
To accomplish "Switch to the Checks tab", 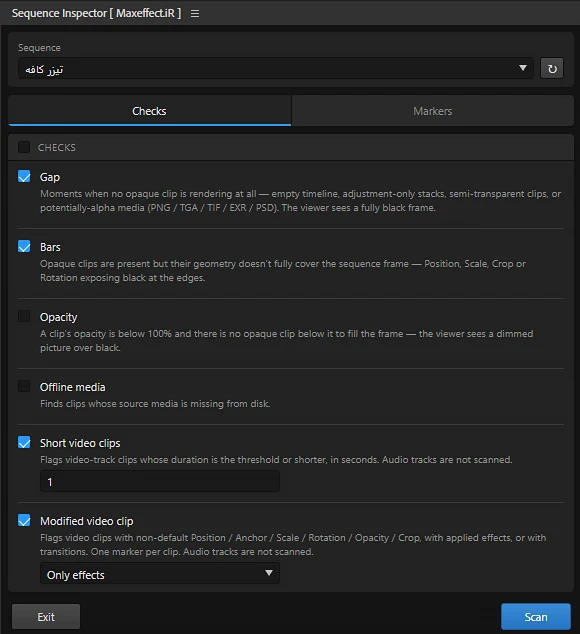I will point(150,111).
